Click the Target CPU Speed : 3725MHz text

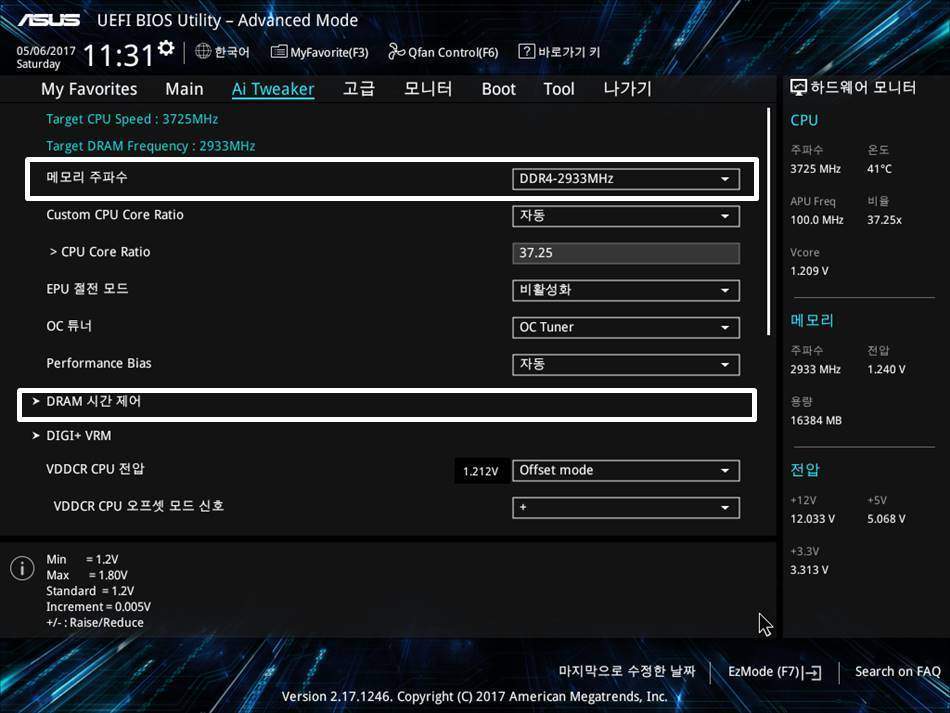pyautogui.click(x=132, y=119)
